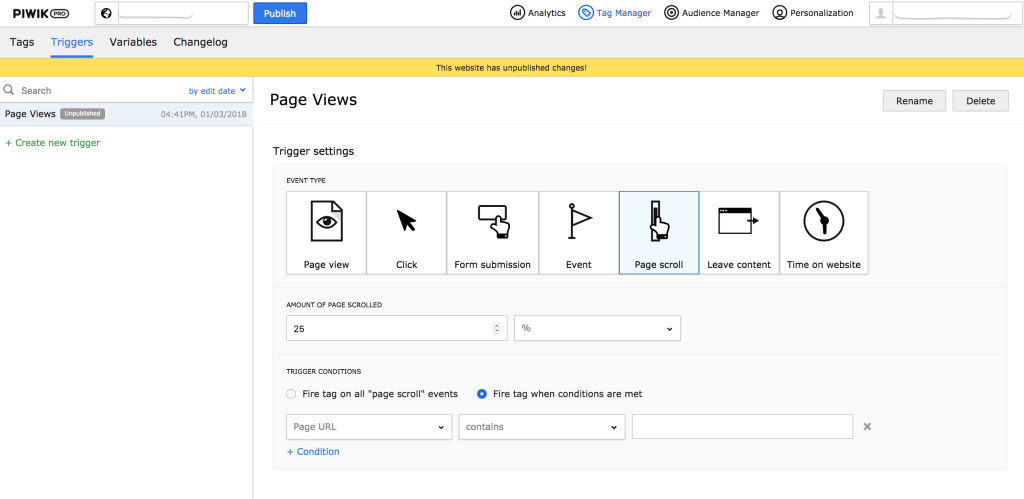Open Analytics from the top navigation
1024x499 pixels.
point(537,12)
